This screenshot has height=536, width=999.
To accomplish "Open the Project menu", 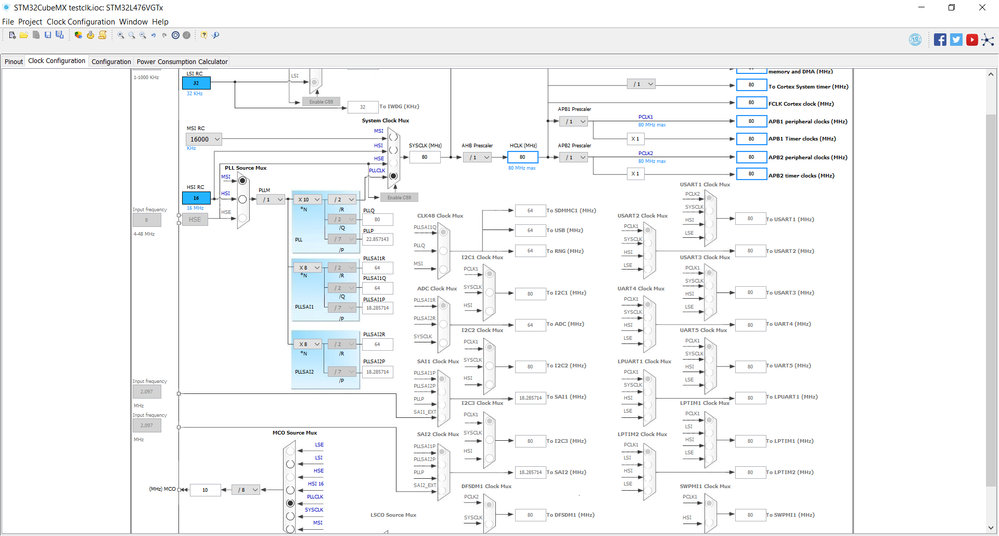I will (30, 22).
